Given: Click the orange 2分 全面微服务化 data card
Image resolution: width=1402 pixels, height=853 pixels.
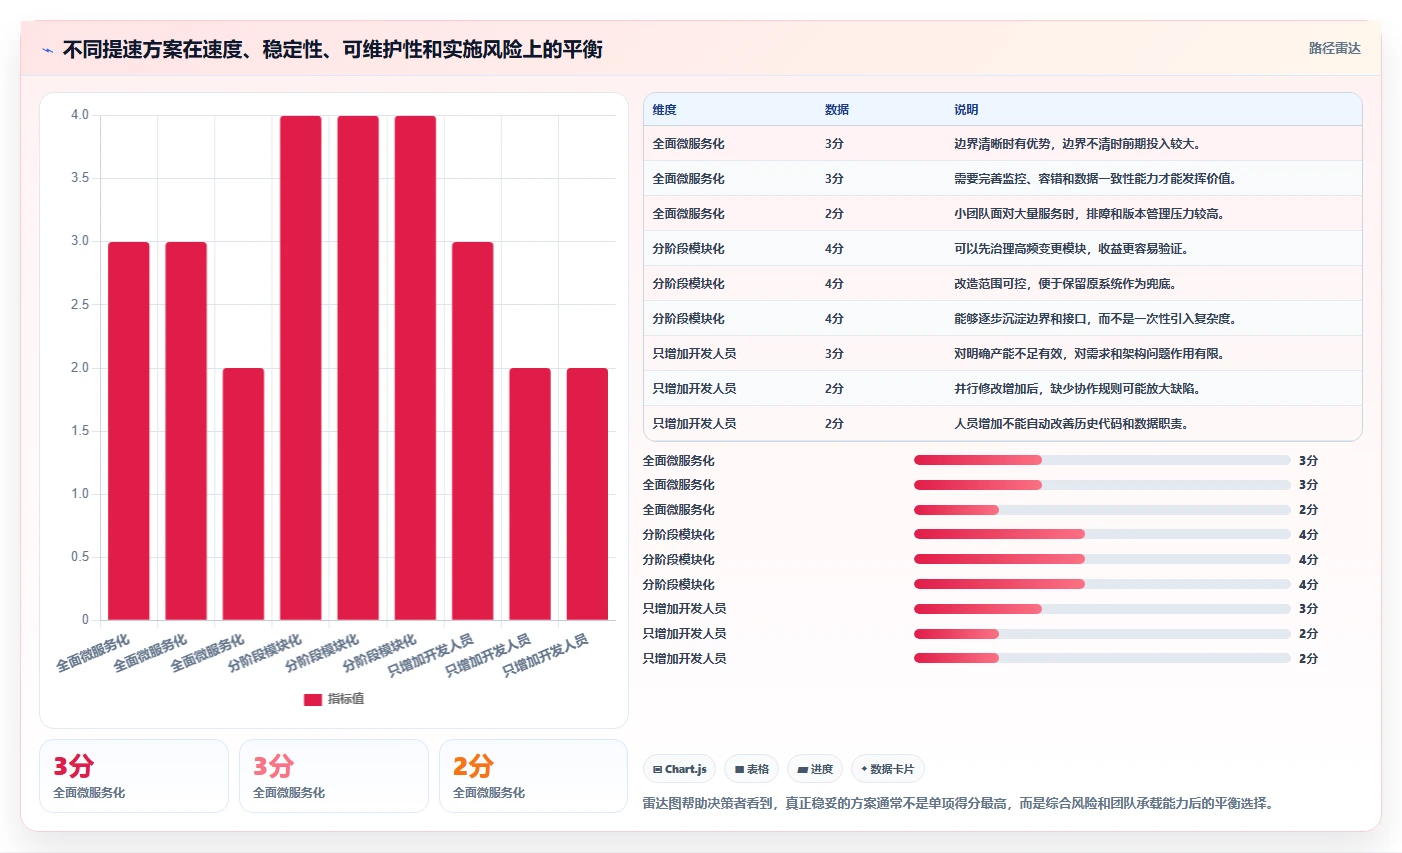Looking at the screenshot, I should (x=533, y=776).
